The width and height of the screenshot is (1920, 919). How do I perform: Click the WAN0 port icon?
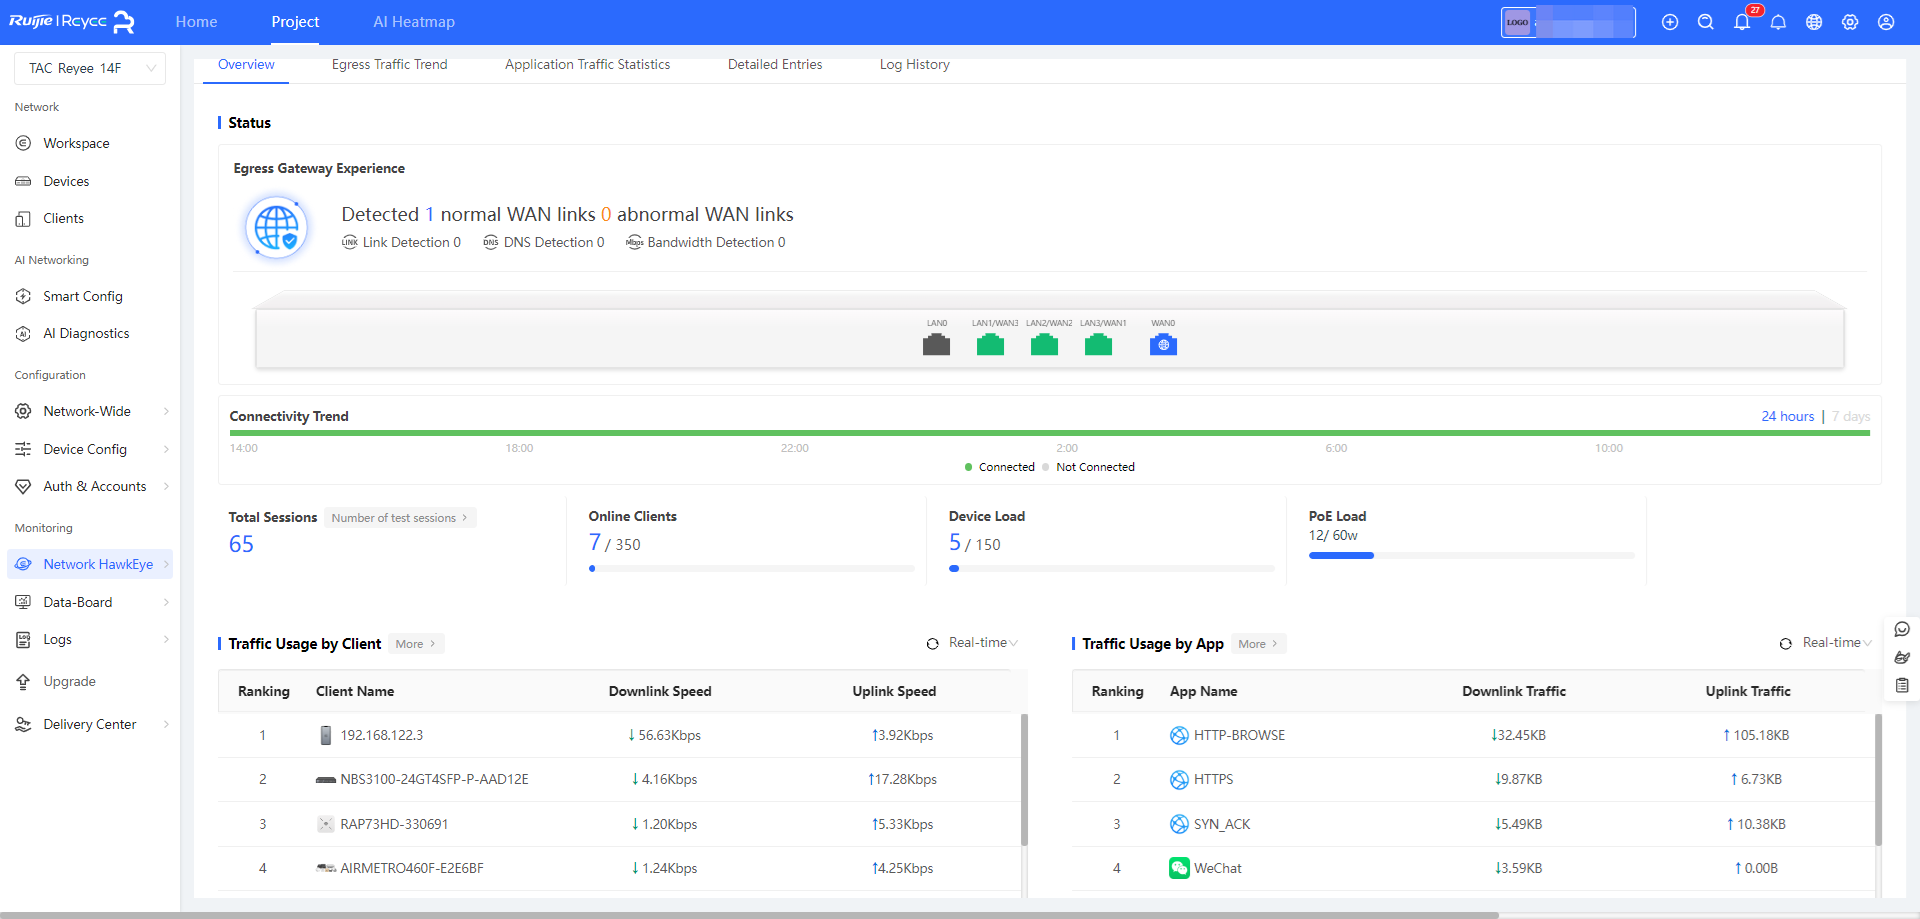[x=1163, y=345]
